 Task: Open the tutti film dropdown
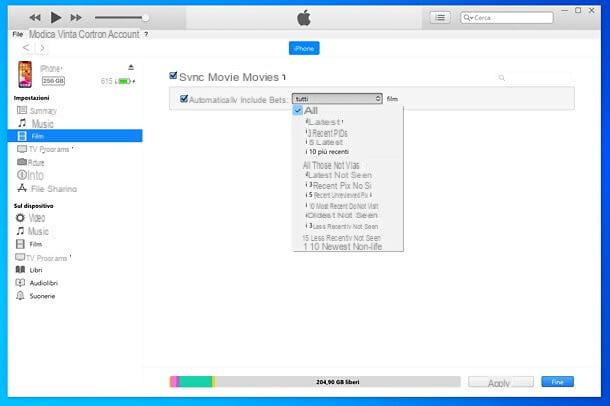pyautogui.click(x=337, y=99)
